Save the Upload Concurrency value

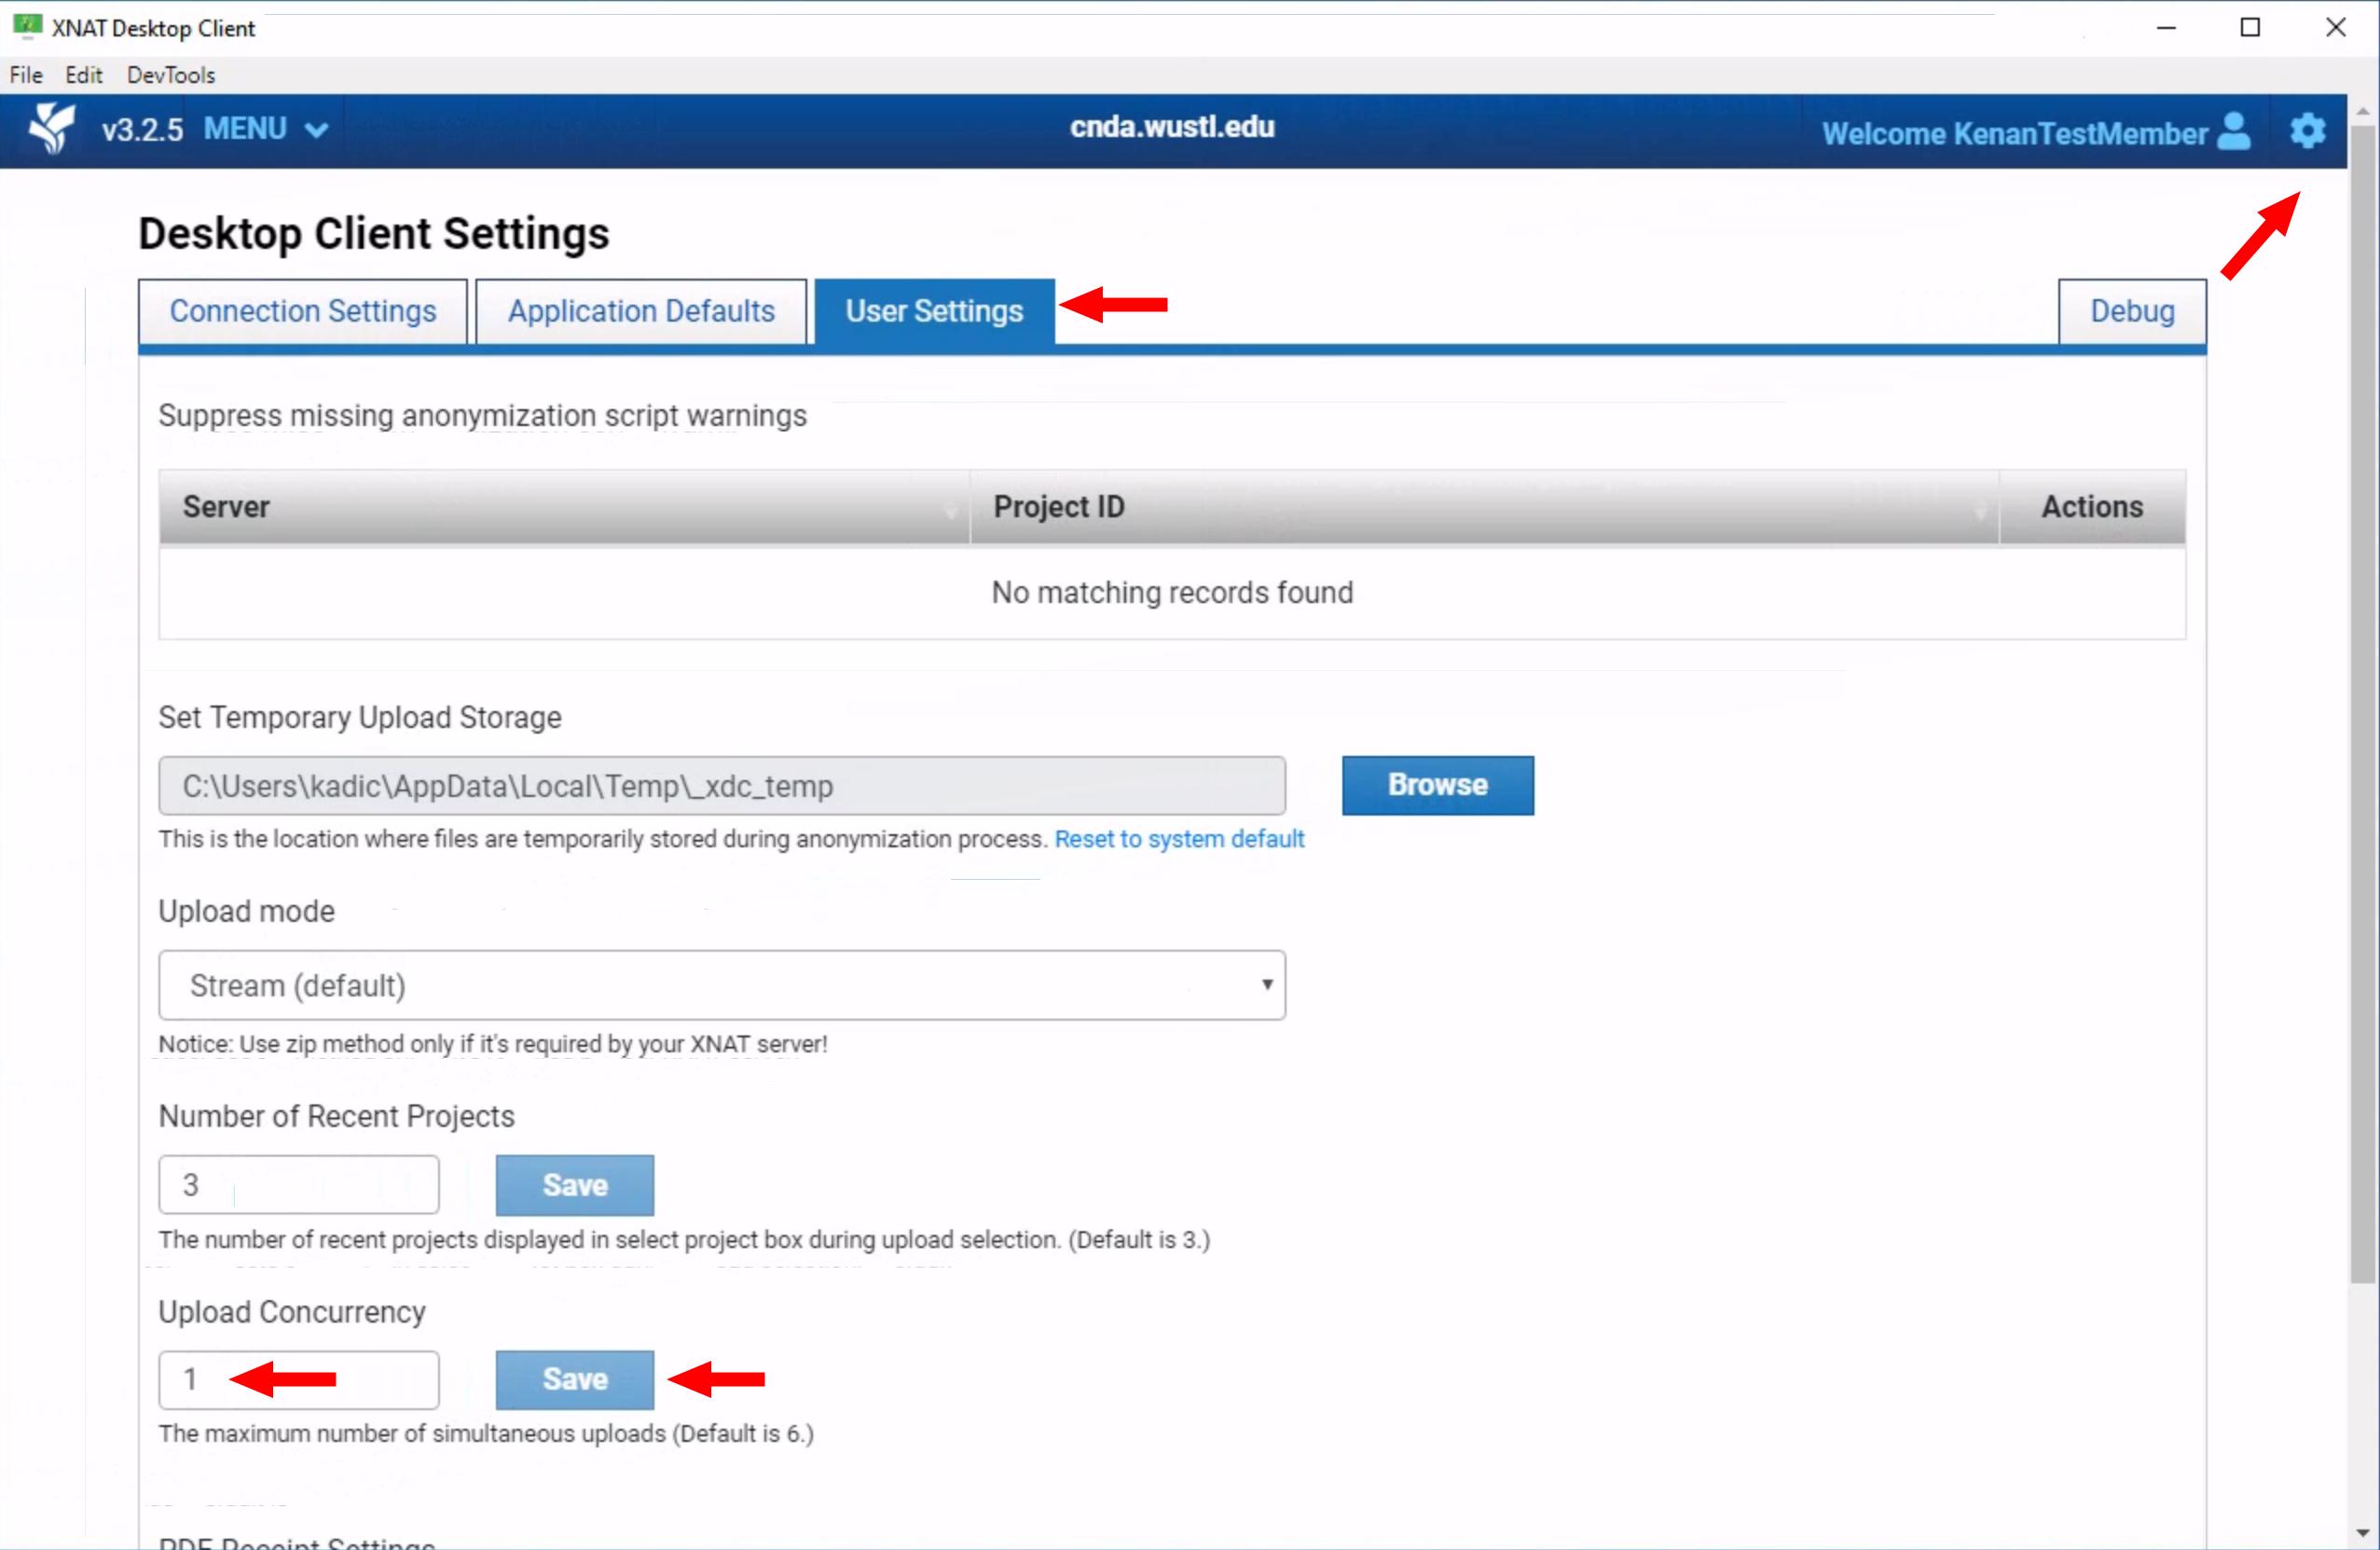point(574,1379)
